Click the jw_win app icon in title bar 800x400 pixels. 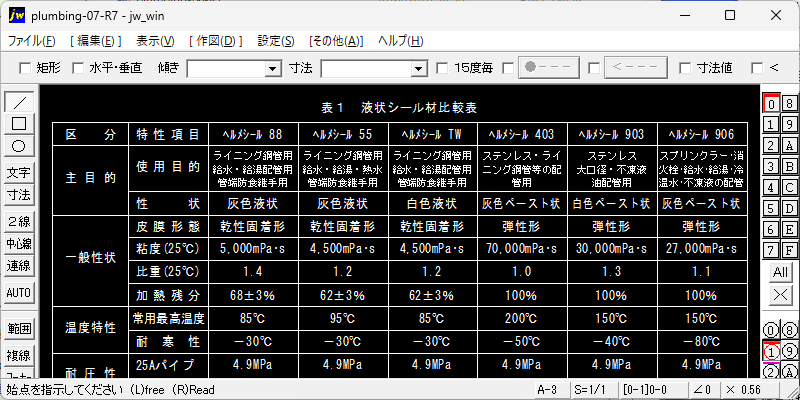(17, 16)
